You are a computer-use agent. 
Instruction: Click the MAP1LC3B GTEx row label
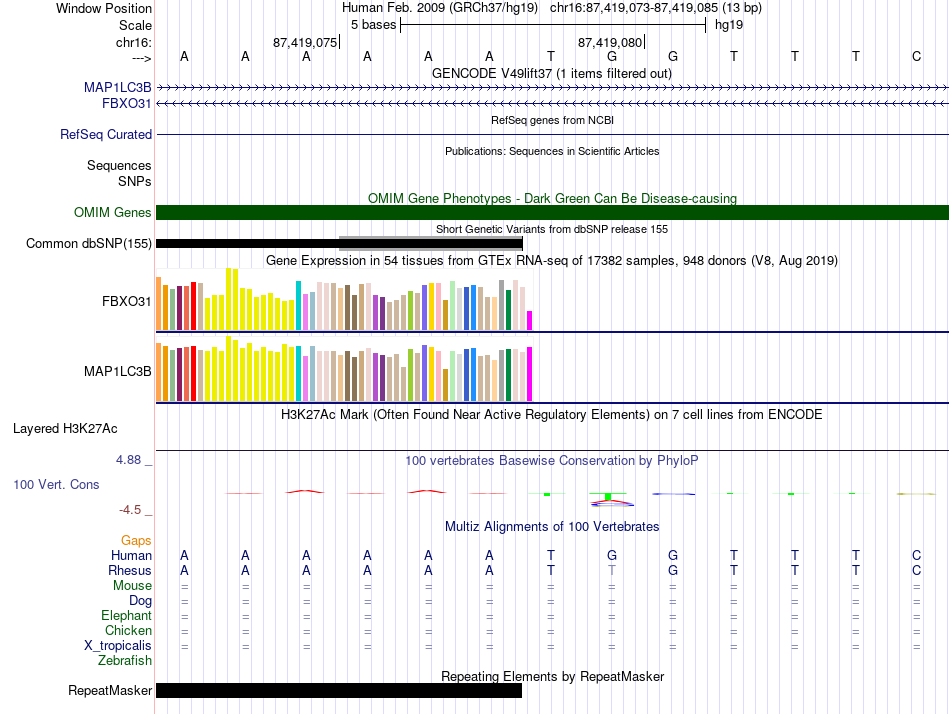[118, 372]
